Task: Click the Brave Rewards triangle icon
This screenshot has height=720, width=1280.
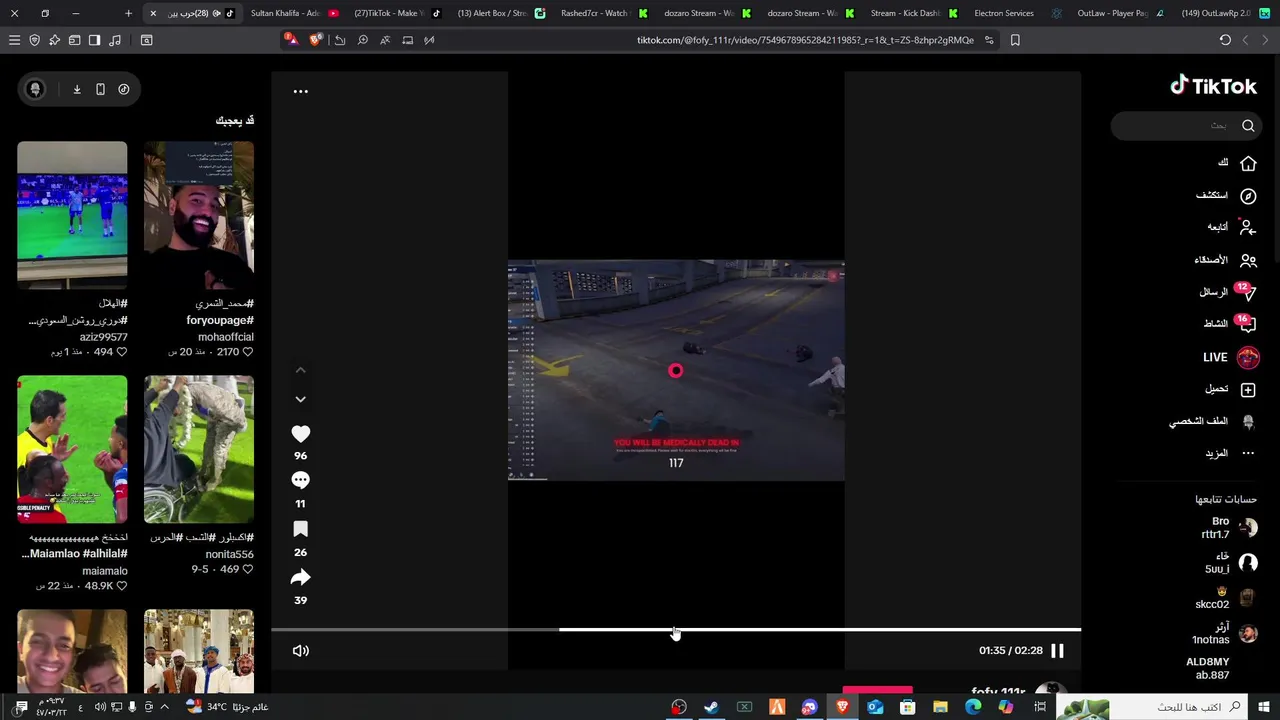Action: coord(291,40)
